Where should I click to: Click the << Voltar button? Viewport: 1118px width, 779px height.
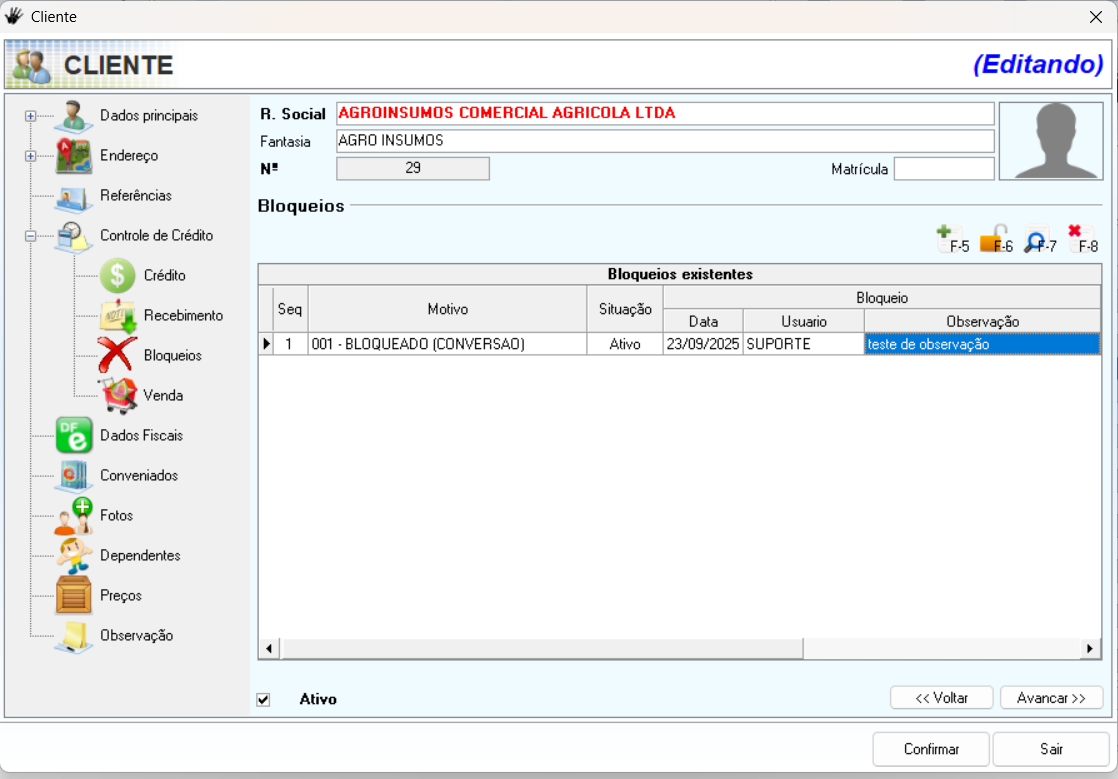coord(941,698)
